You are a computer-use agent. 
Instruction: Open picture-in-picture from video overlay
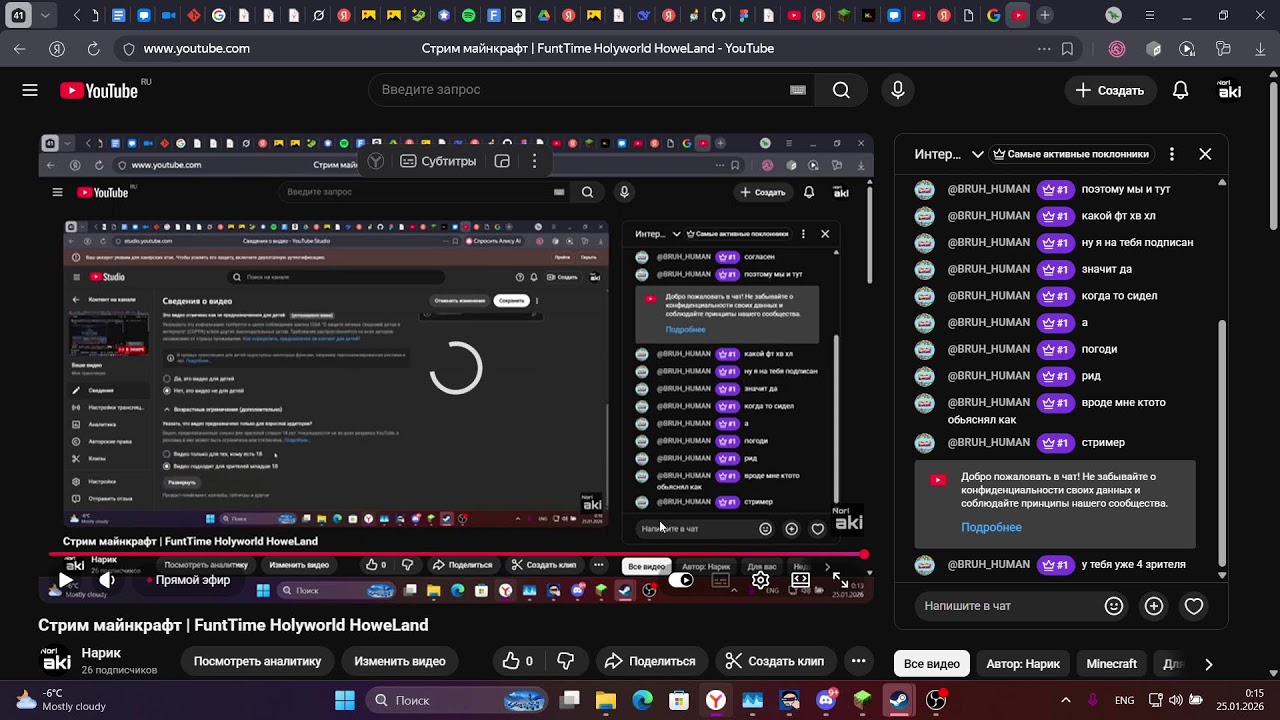[x=502, y=161]
